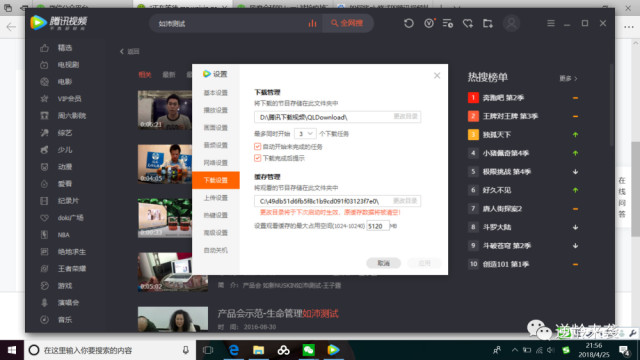The height and width of the screenshot is (360, 640).
Task: Open File Explorer from the taskbar
Action: 258,350
